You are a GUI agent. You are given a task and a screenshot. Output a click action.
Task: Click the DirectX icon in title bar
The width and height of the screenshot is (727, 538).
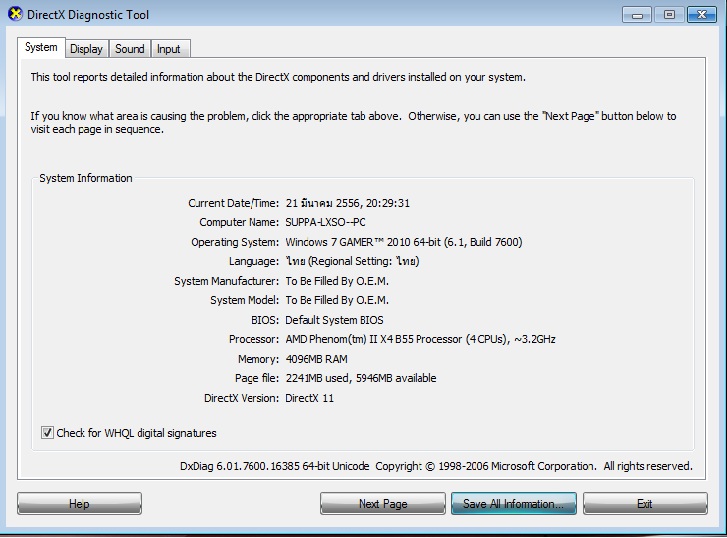tap(15, 14)
